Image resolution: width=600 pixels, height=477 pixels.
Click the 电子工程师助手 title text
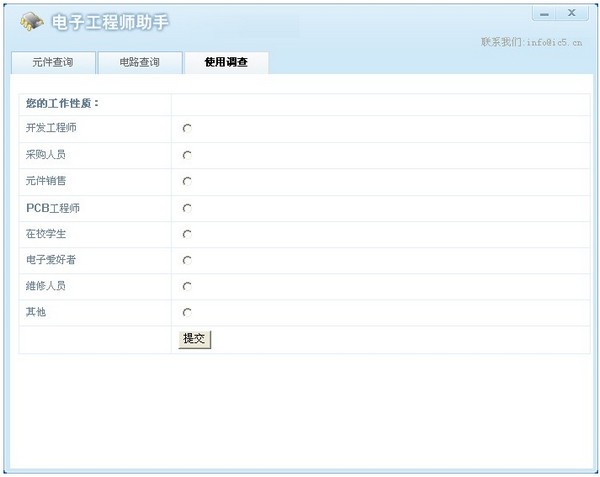tap(112, 21)
